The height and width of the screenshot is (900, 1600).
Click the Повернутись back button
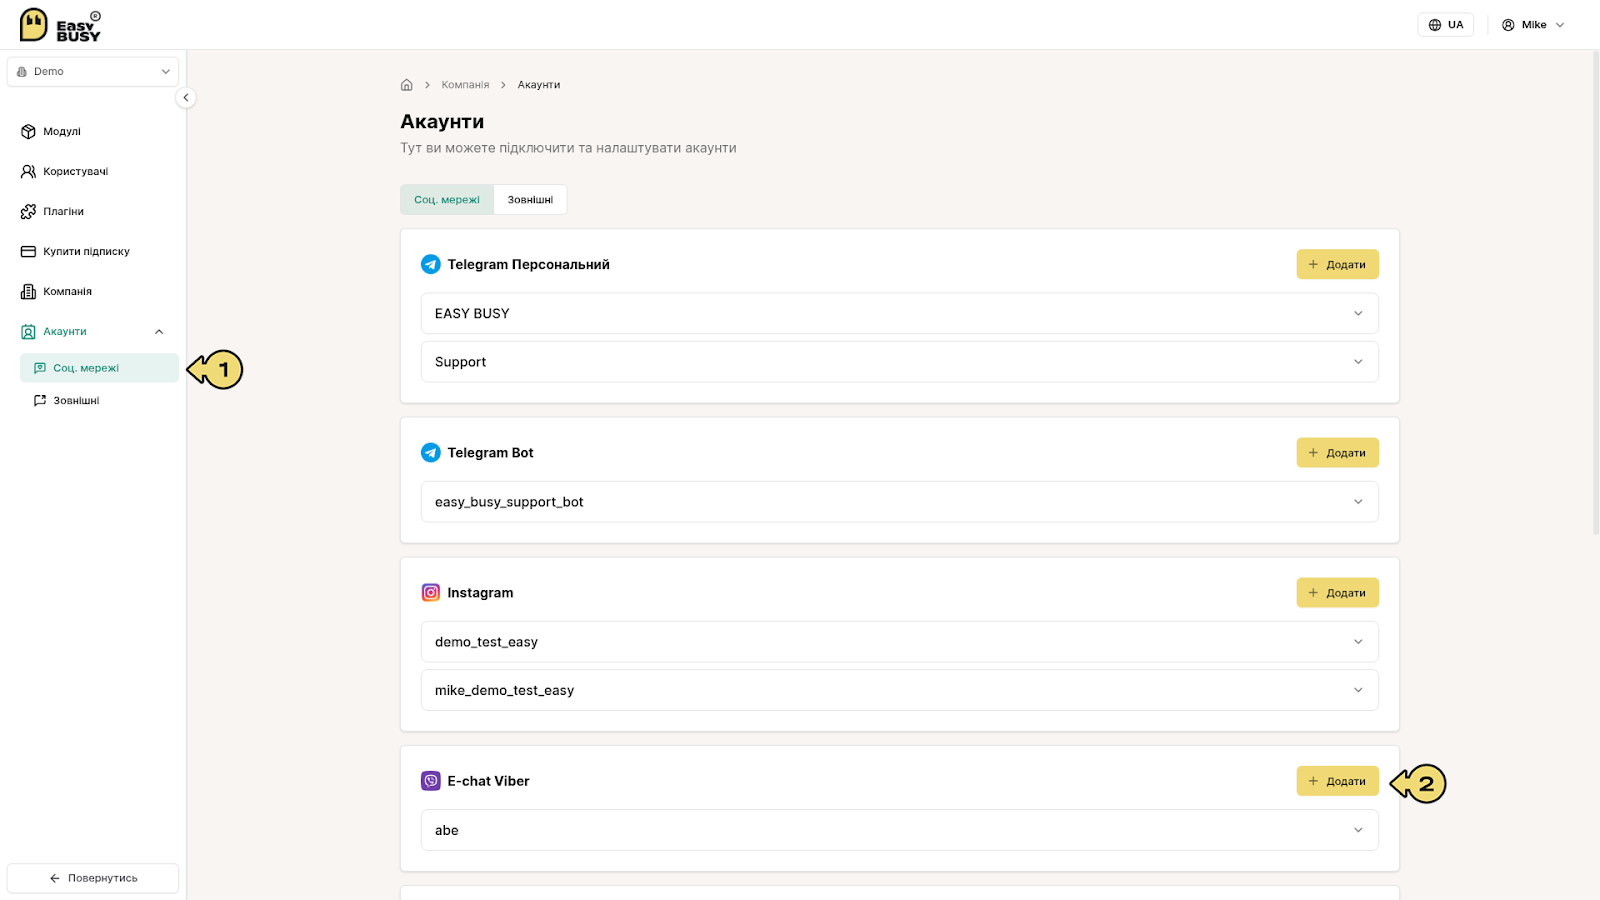(x=93, y=878)
